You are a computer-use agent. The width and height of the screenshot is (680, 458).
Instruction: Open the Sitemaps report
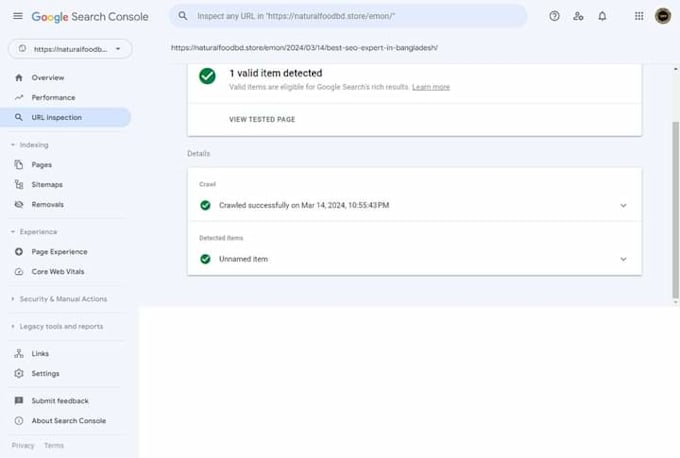[65, 184]
